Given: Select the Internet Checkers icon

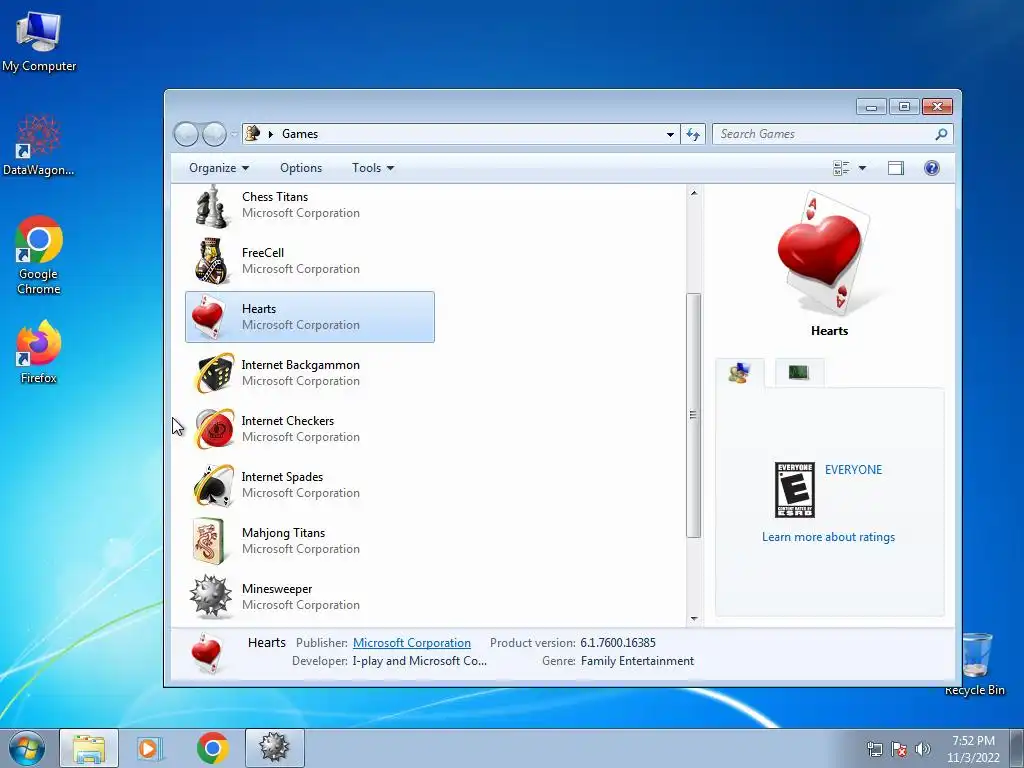Looking at the screenshot, I should click(214, 429).
